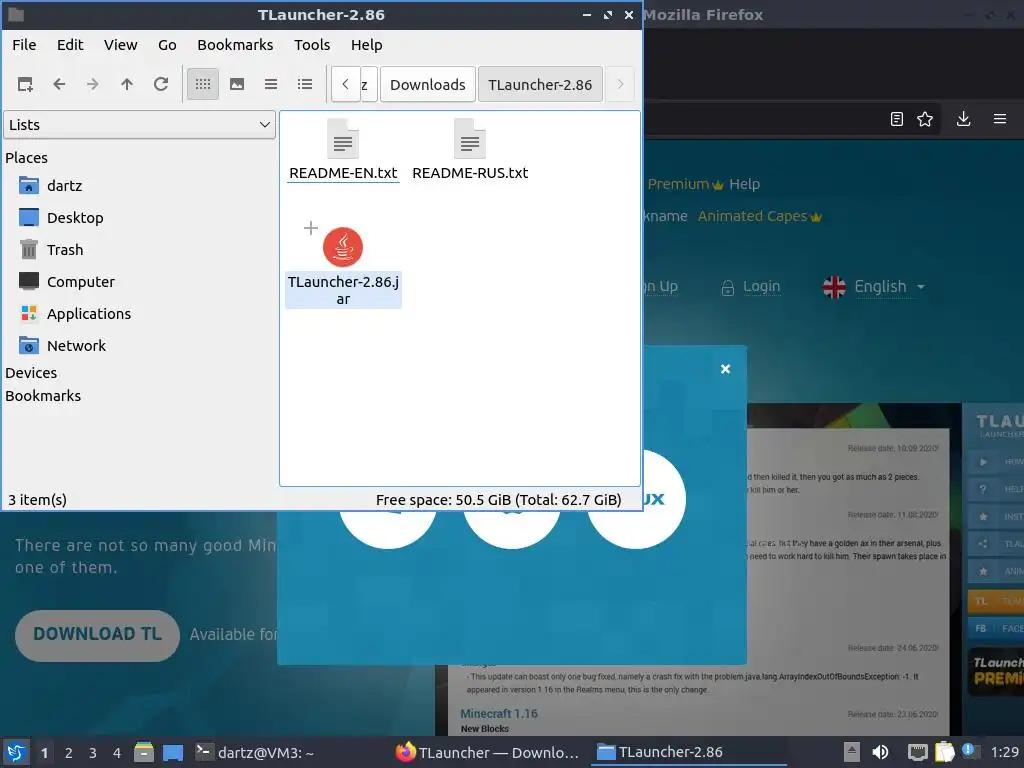Click the plus selection marker on TLauncher jar

point(311,228)
